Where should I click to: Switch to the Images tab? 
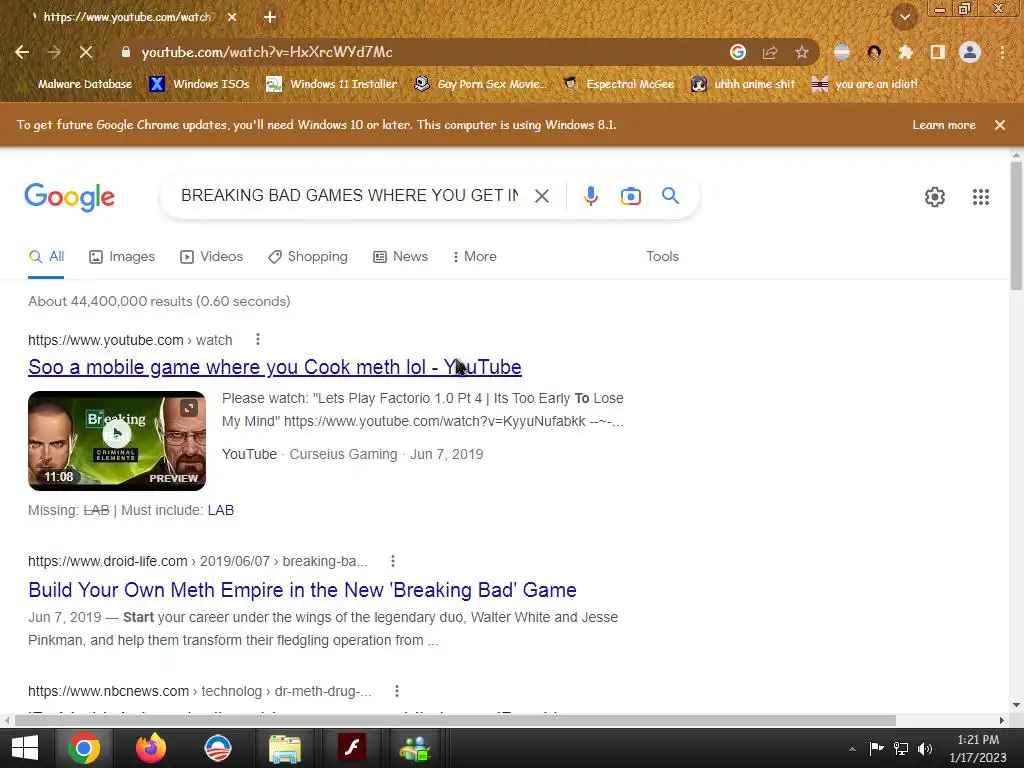(122, 257)
